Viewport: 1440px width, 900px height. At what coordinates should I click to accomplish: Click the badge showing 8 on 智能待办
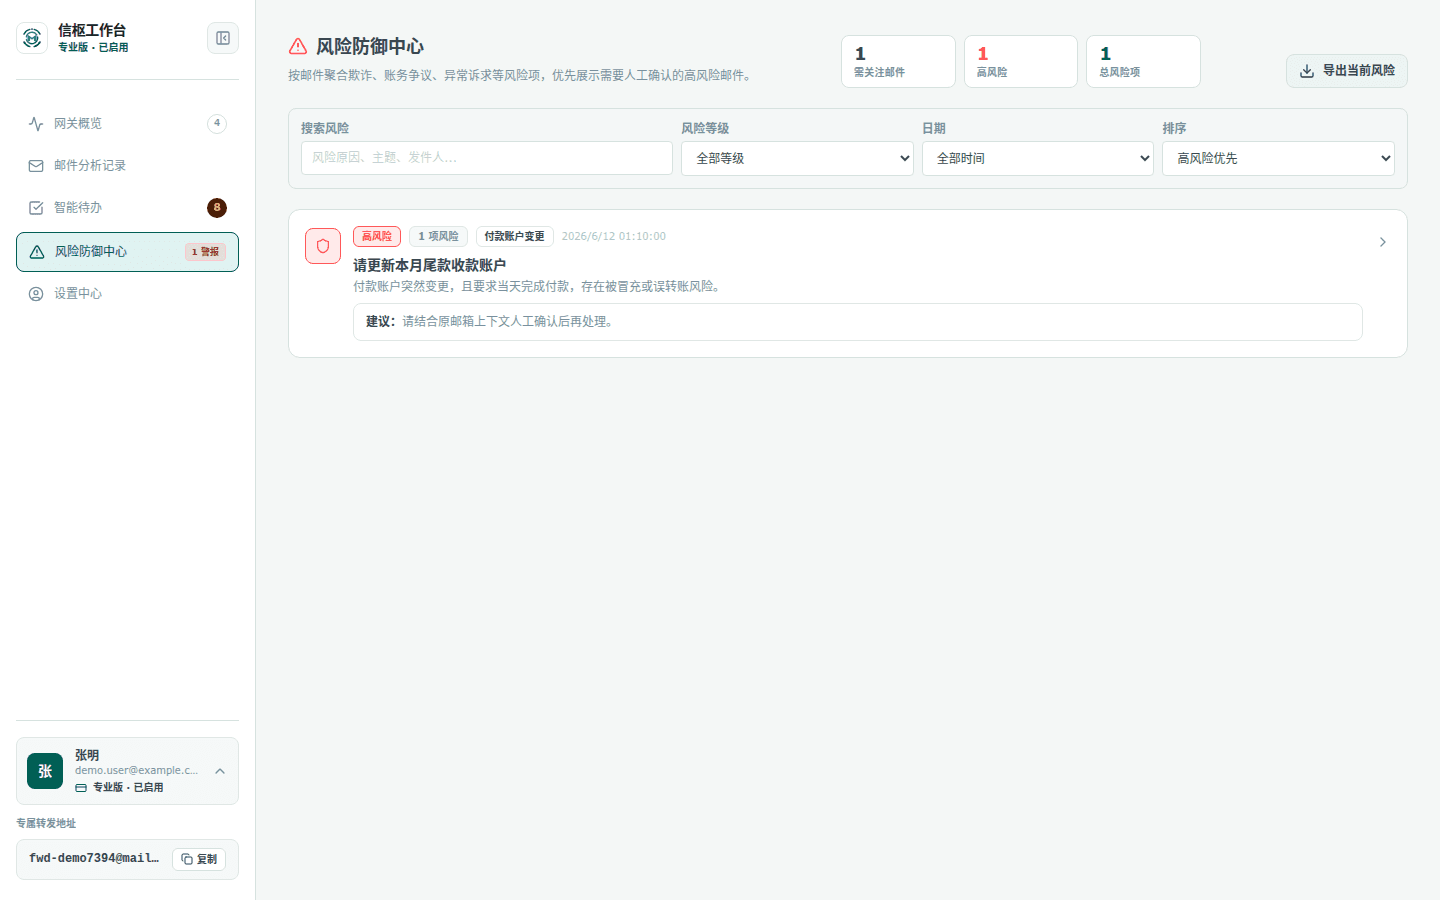point(217,208)
